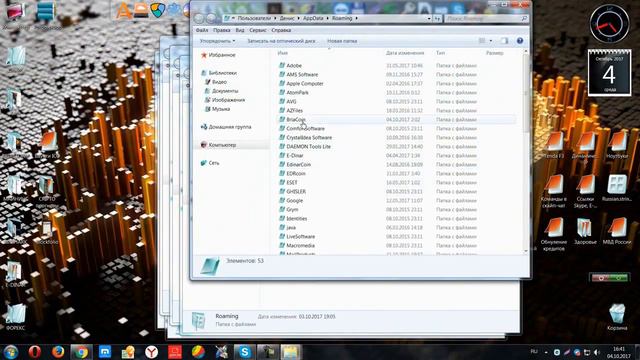Expand the Денис breadcrumb arrow
The width and height of the screenshot is (640, 360).
(x=298, y=18)
